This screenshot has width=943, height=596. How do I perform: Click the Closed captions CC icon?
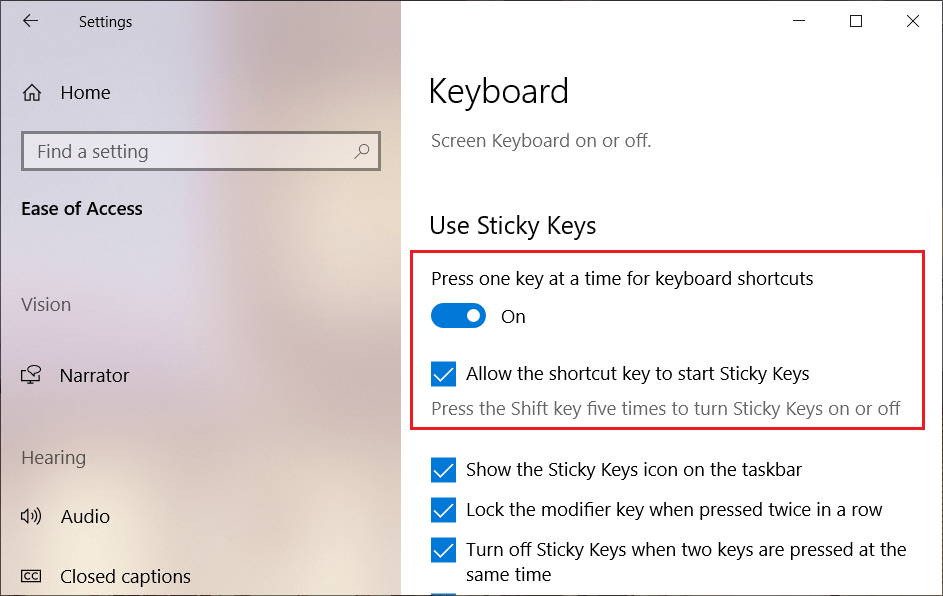(32, 577)
